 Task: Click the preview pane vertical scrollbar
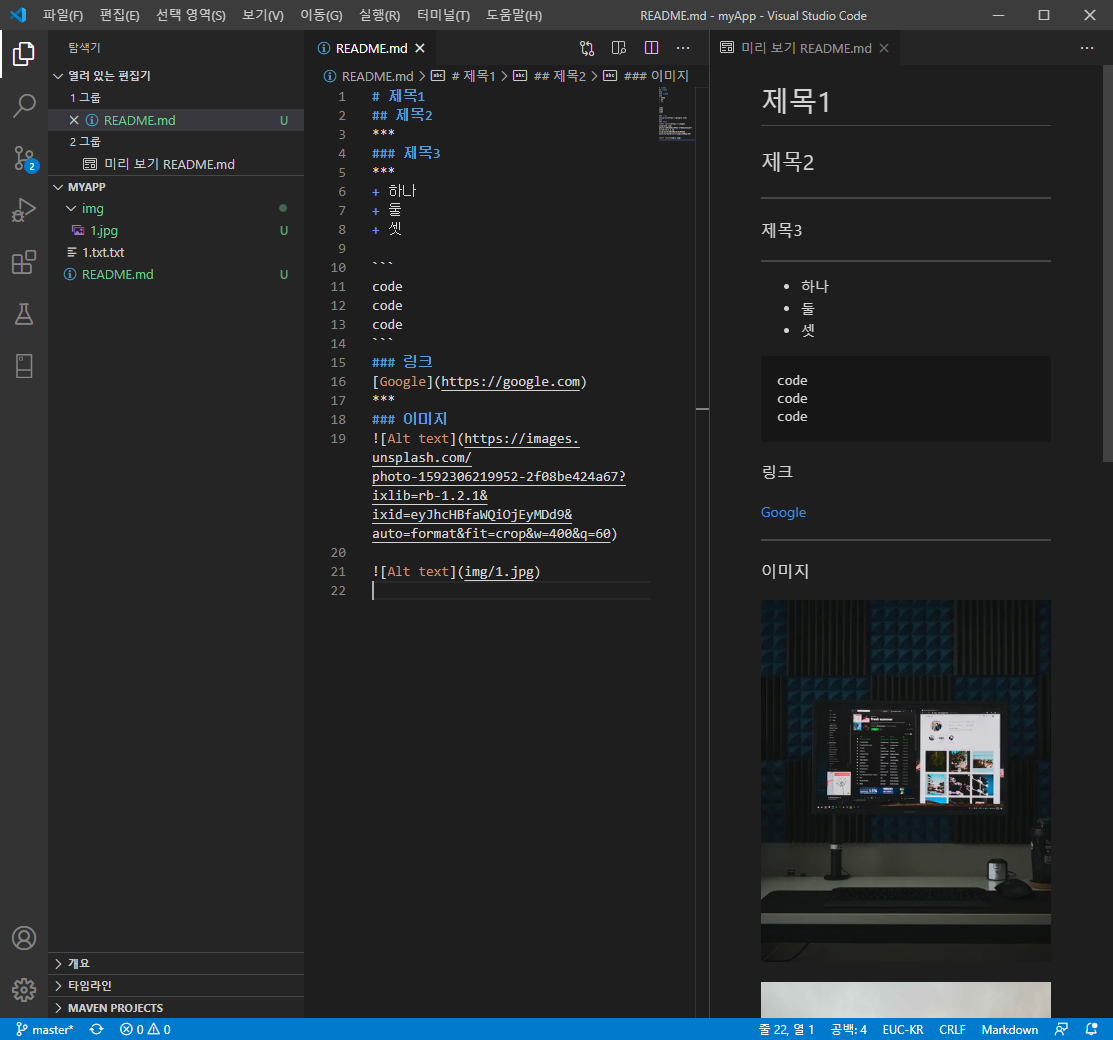(x=1107, y=263)
